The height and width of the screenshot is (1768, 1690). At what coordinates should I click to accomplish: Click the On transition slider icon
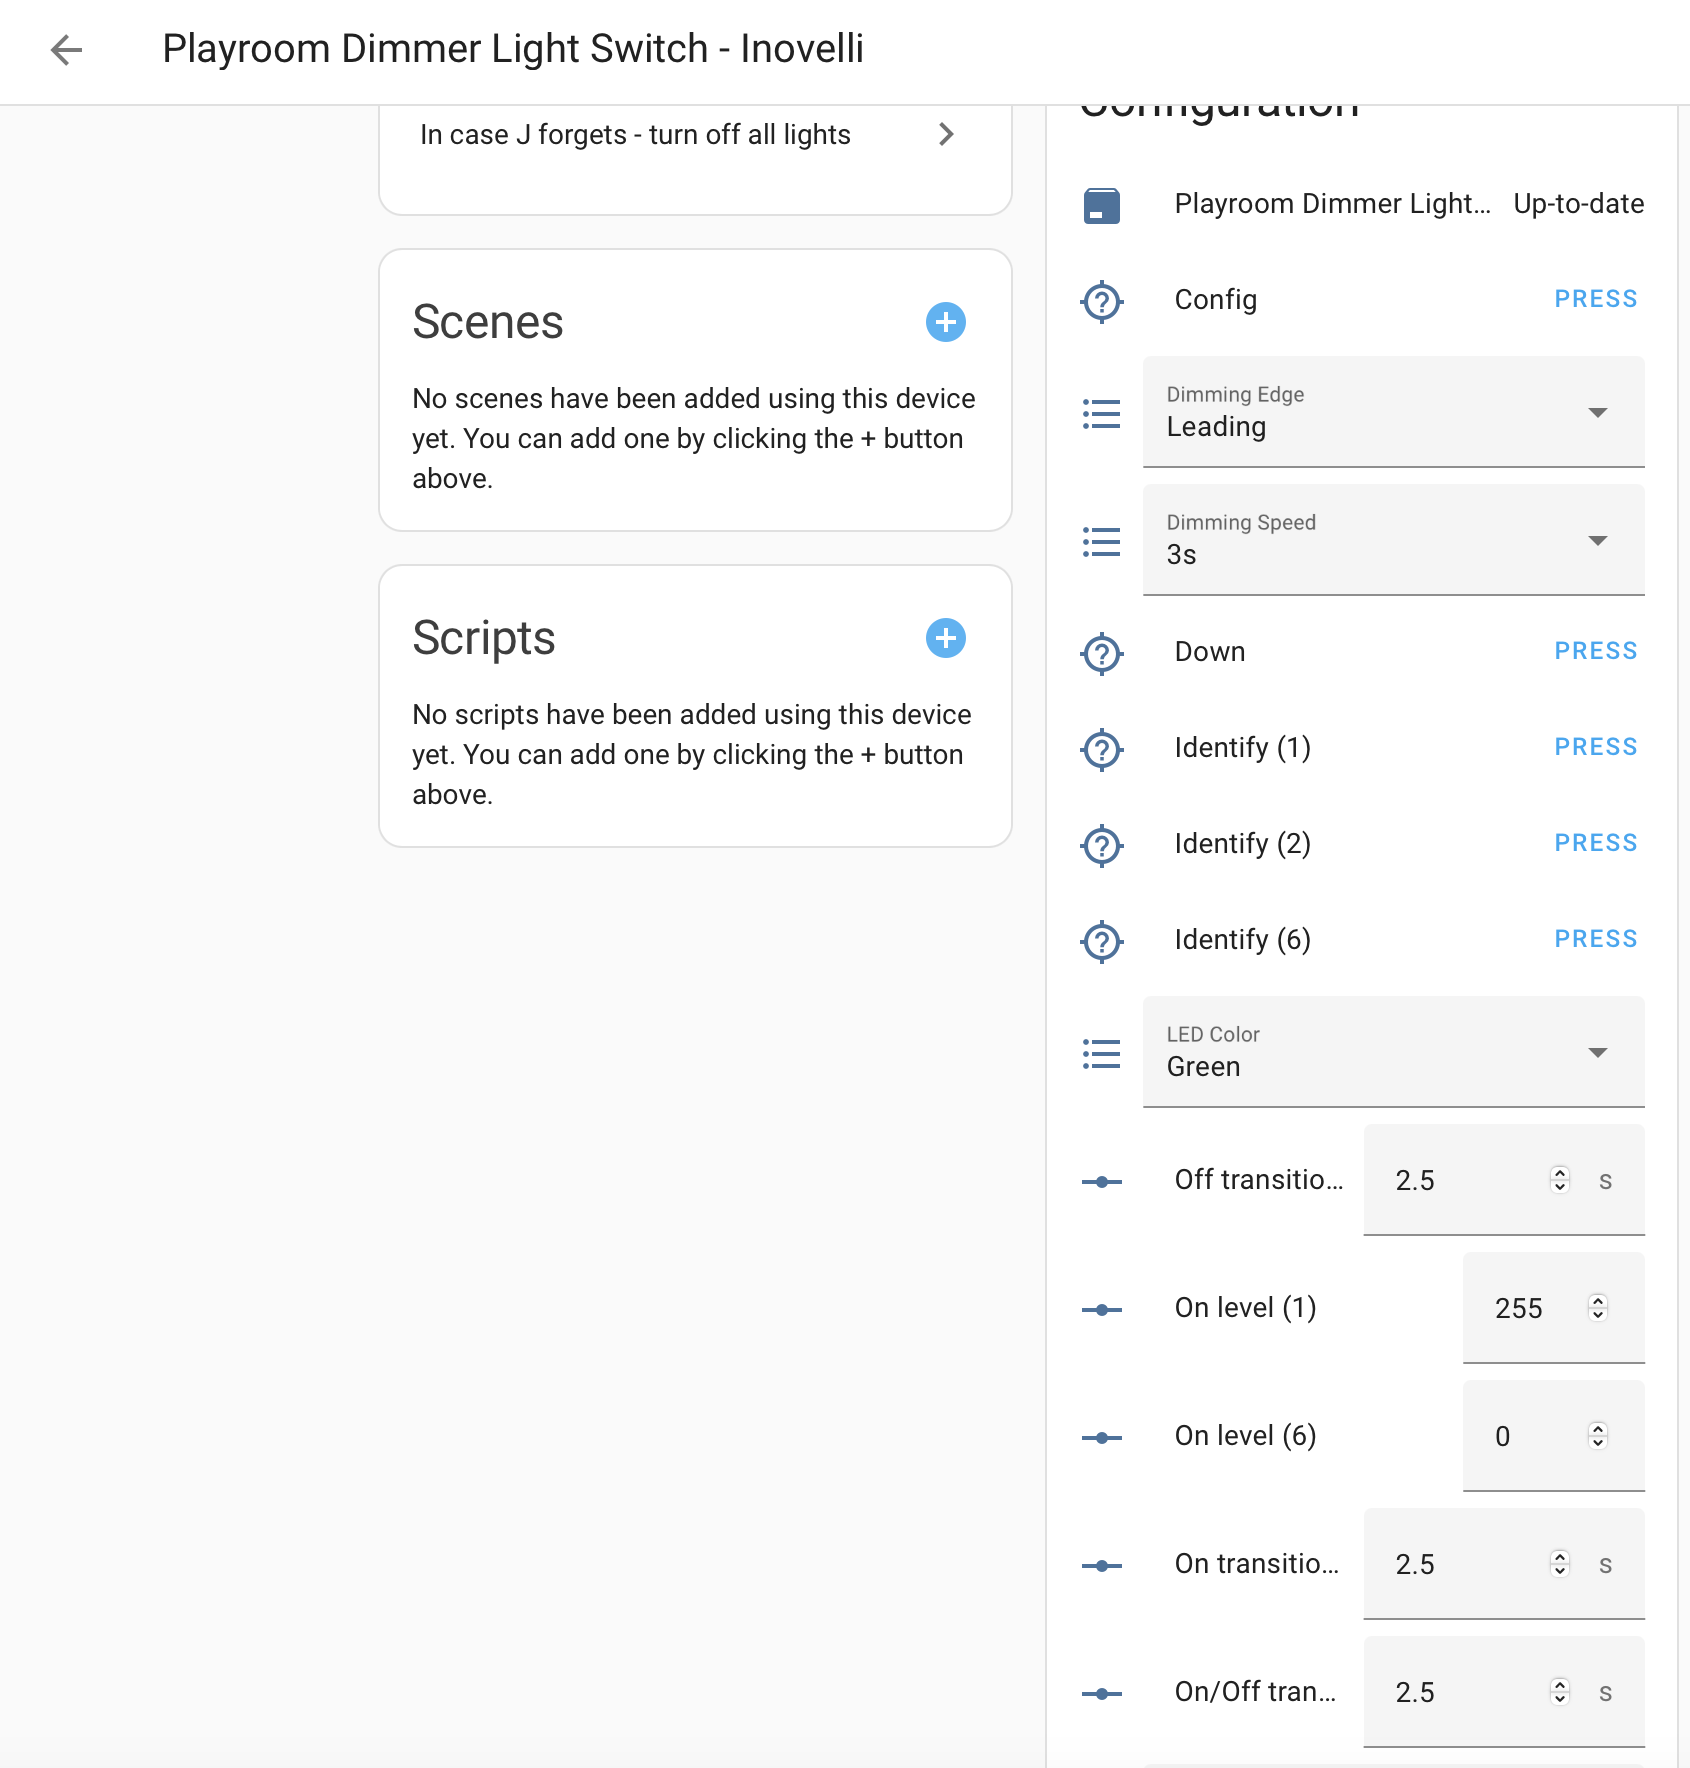(x=1102, y=1565)
